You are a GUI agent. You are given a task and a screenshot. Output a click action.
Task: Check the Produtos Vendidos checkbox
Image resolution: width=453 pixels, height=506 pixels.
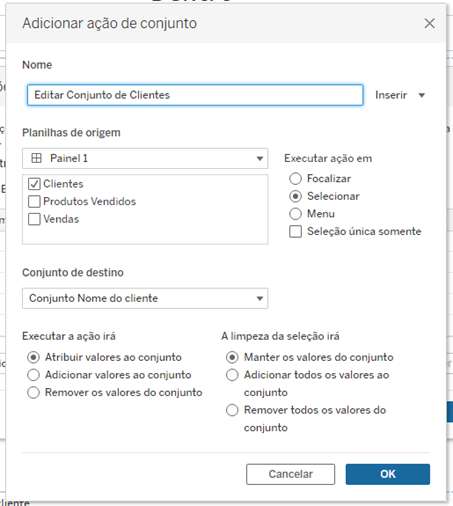coord(34,202)
